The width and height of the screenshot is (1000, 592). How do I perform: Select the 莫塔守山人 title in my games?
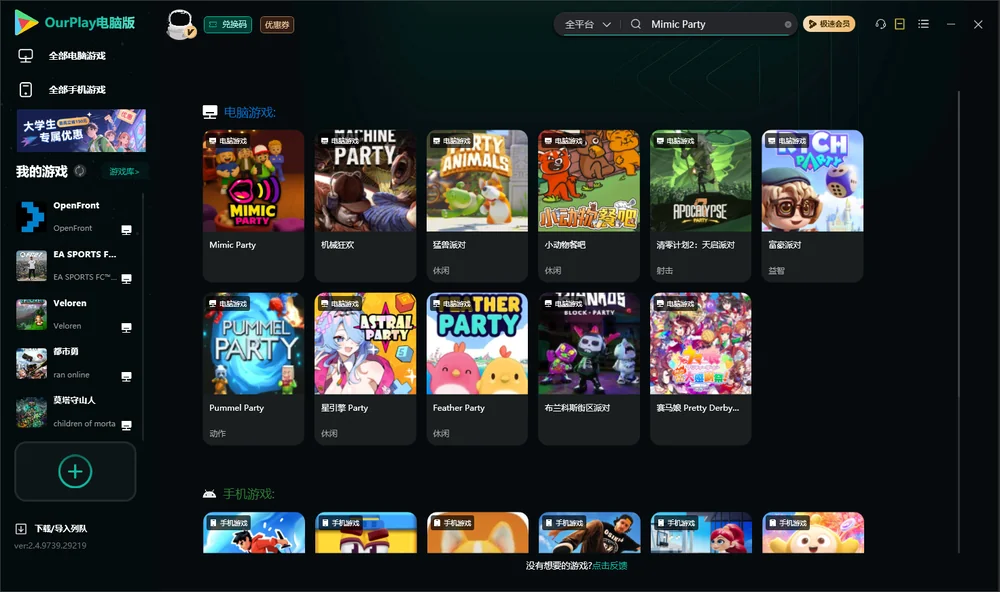[x=74, y=401]
